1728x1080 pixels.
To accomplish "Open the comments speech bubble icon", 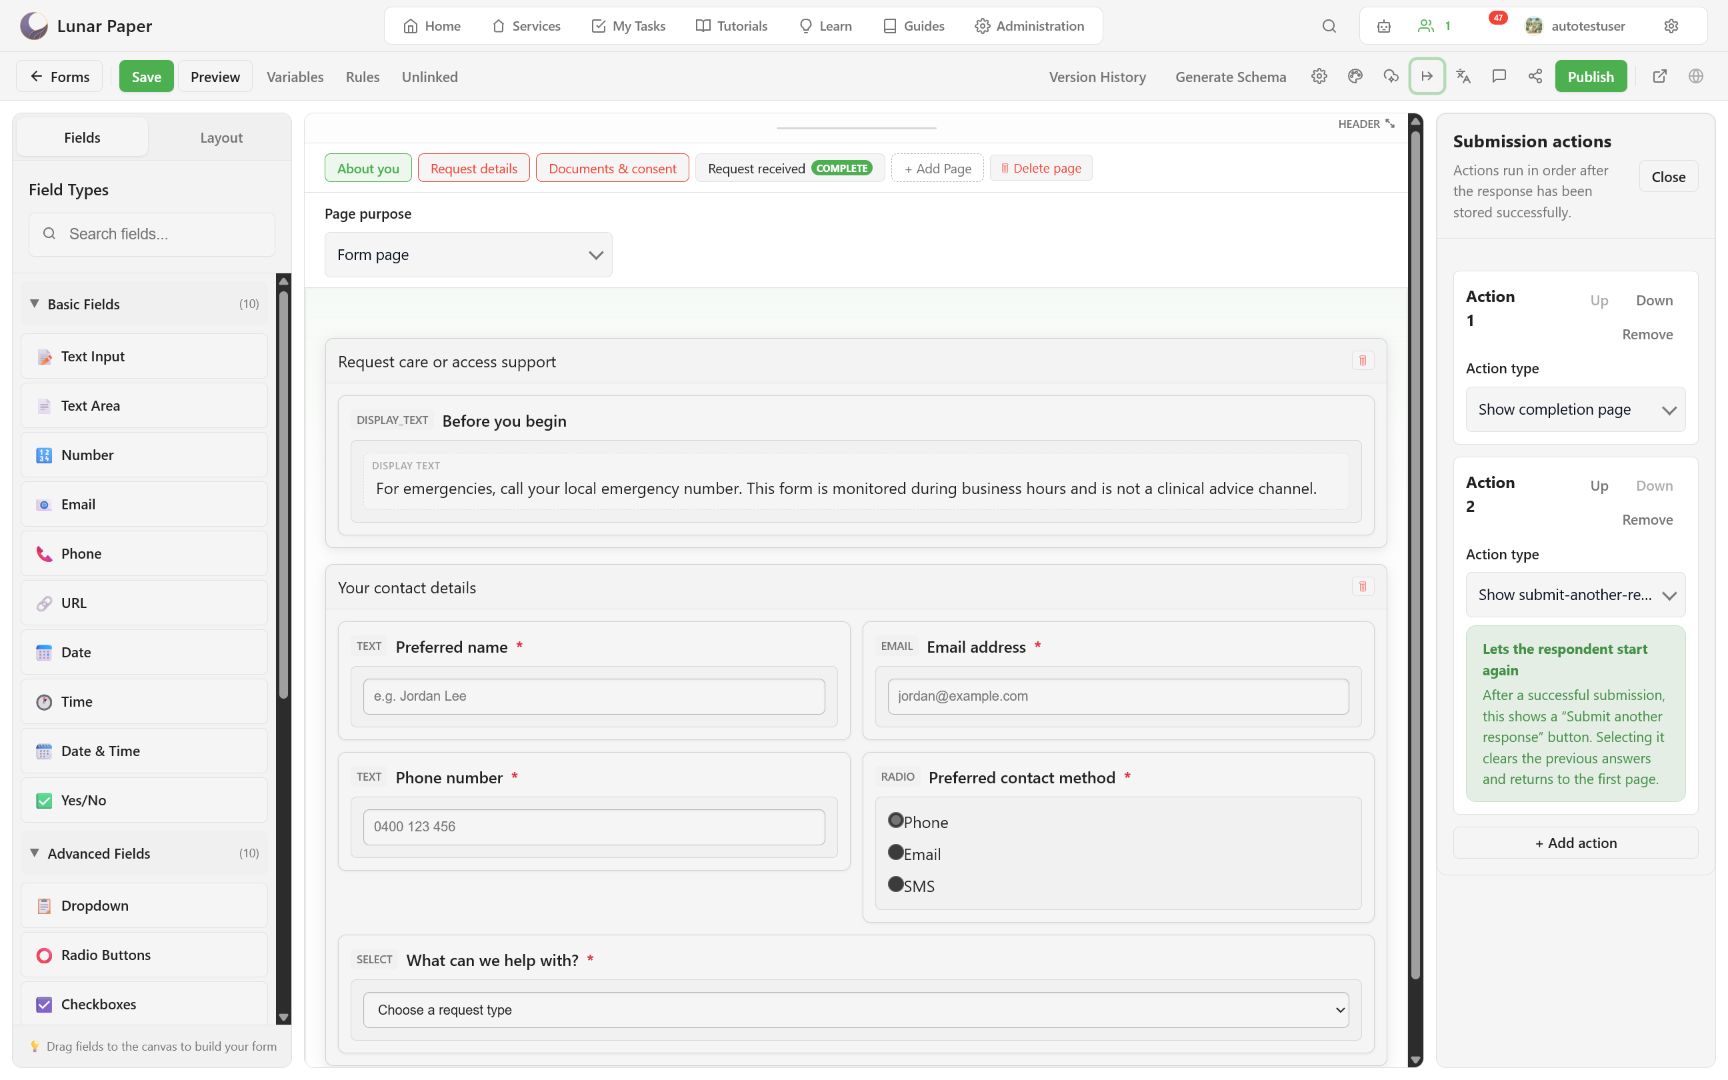I will [x=1499, y=76].
